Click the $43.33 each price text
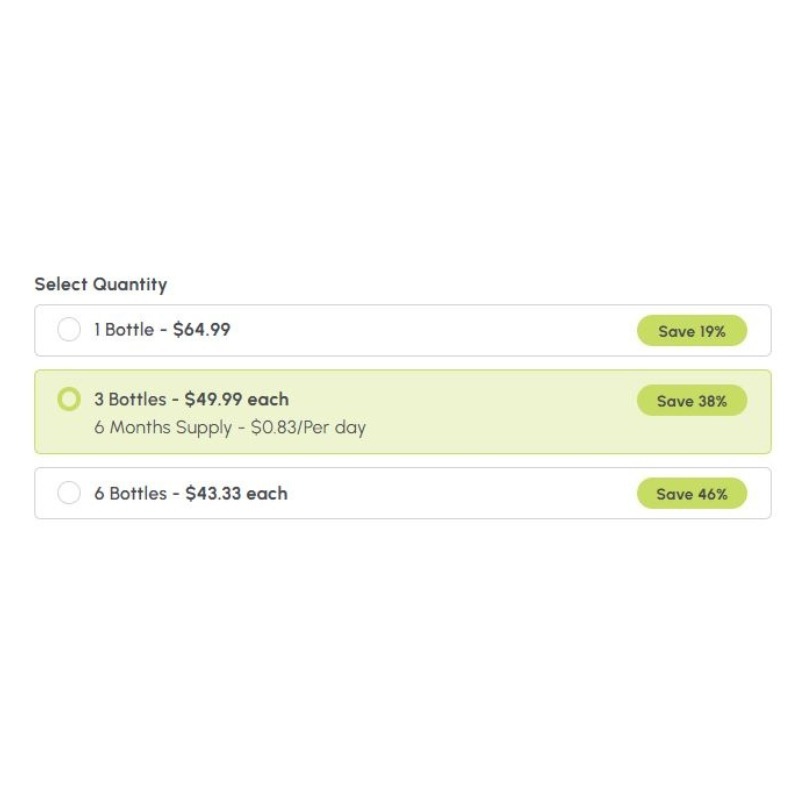800x800 pixels. (236, 493)
